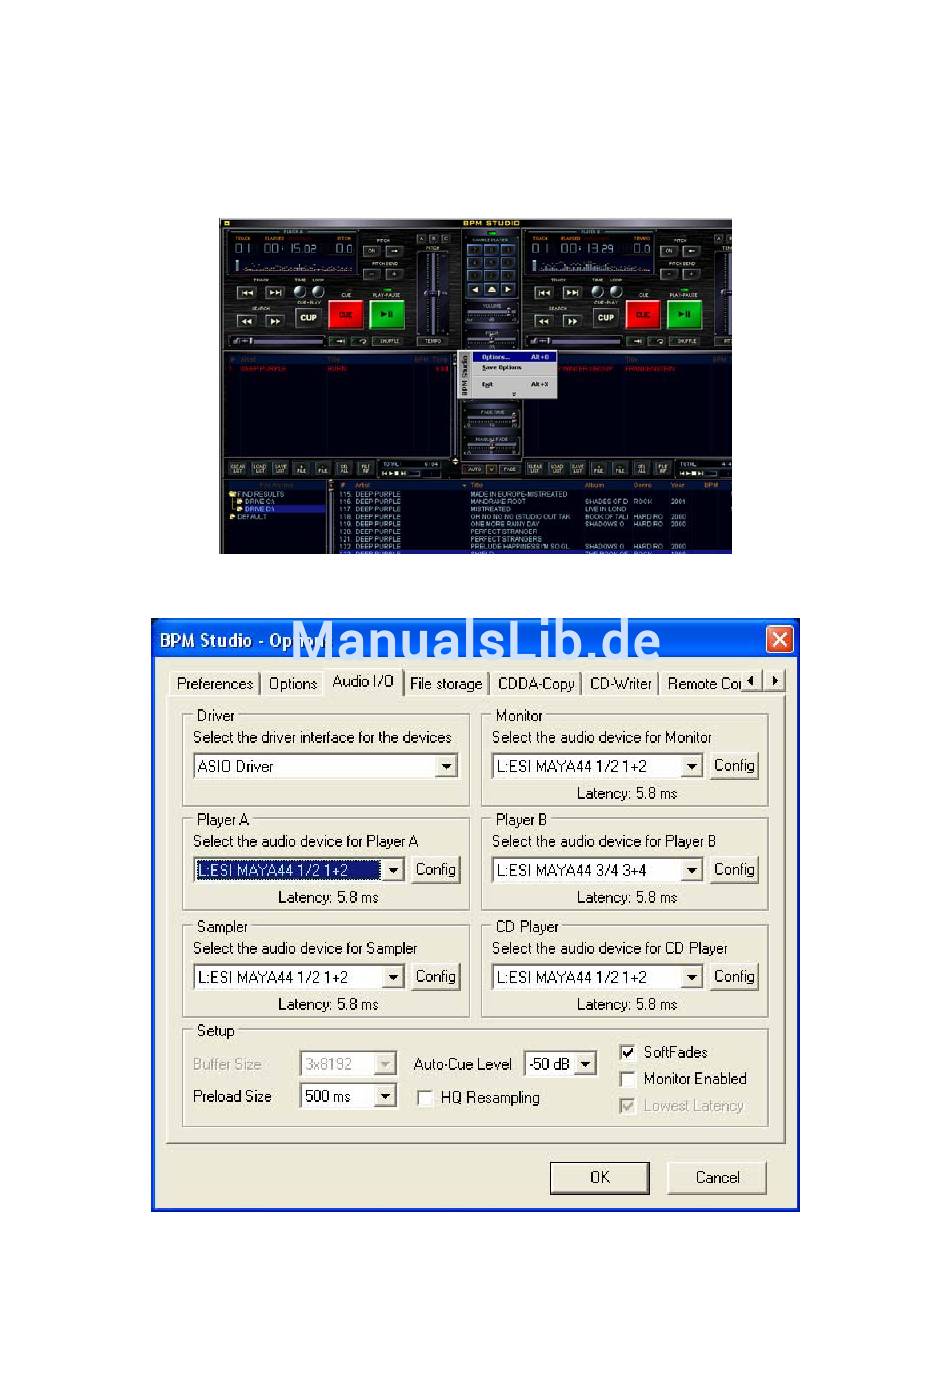
Task: Uncheck the SoftFades checkbox
Action: pyautogui.click(x=627, y=1052)
